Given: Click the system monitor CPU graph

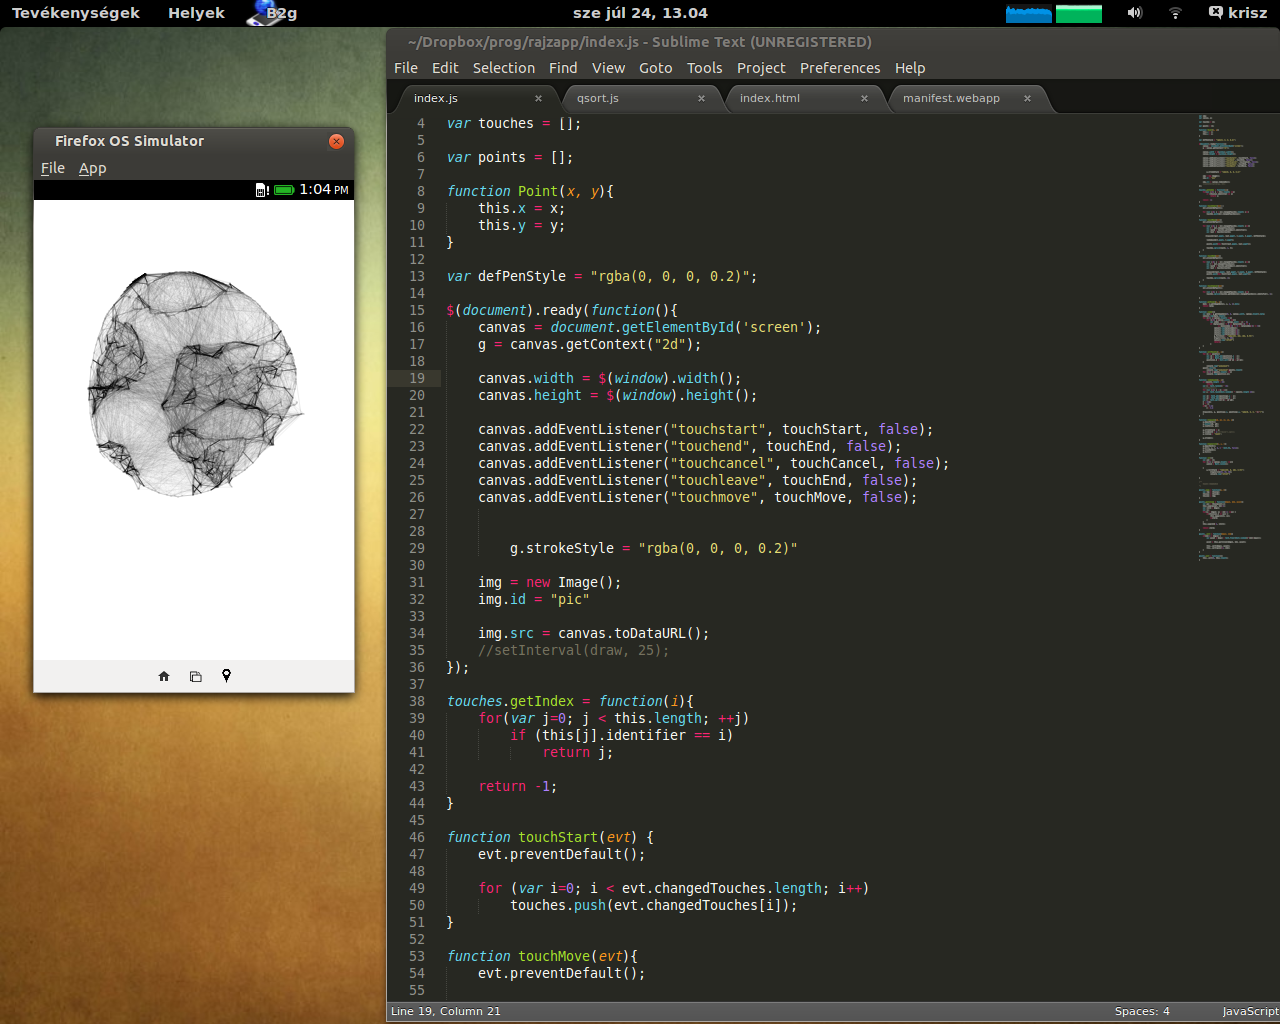Looking at the screenshot, I should pyautogui.click(x=1028, y=13).
